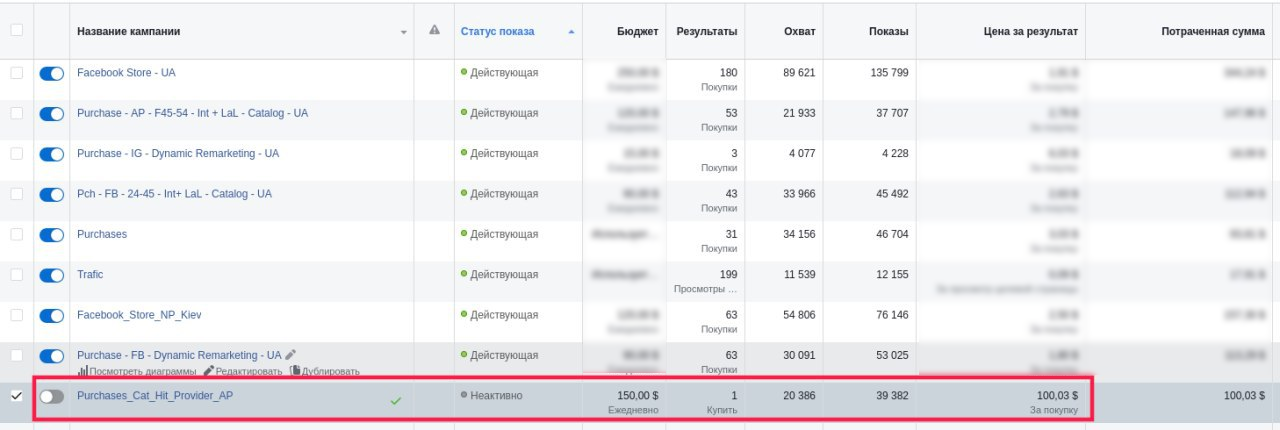
Task: Click green status dot for Facebook Store - UA
Action: tap(464, 73)
